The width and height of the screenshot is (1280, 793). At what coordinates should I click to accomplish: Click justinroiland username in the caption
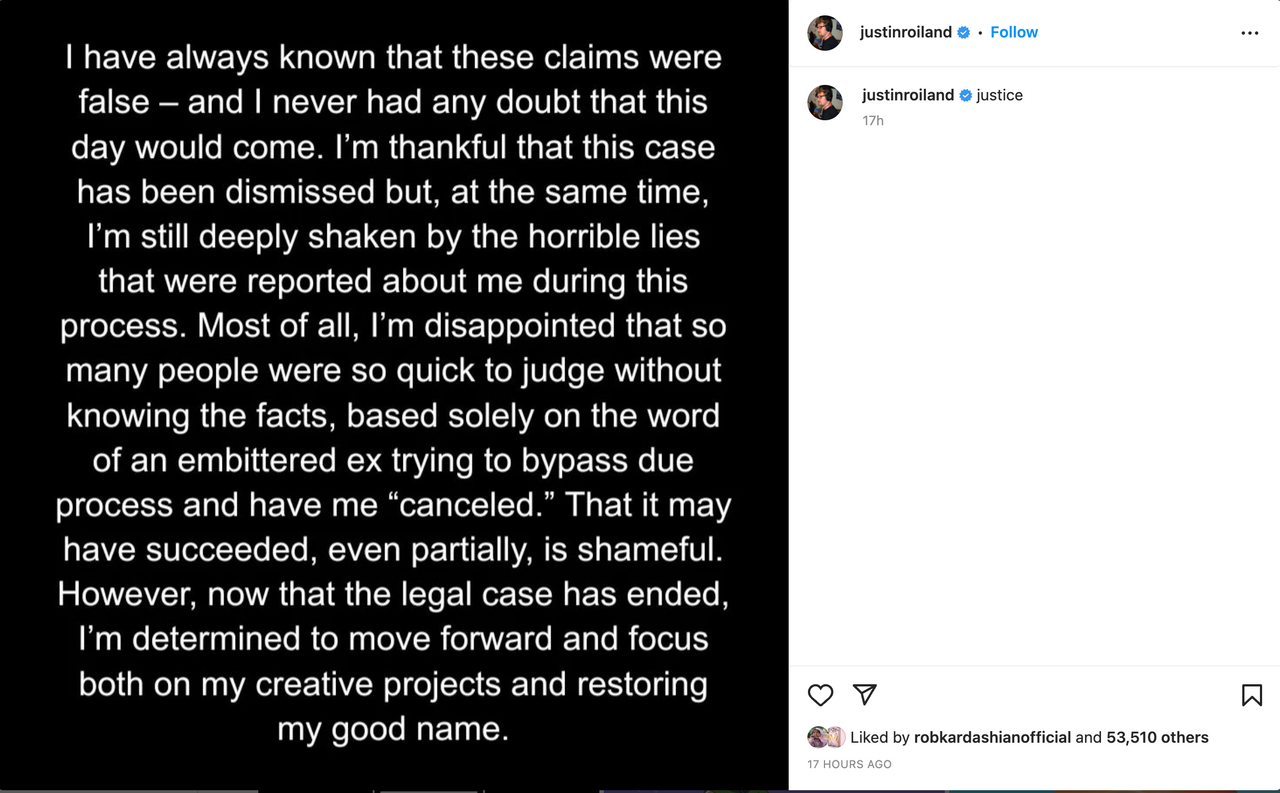pyautogui.click(x=908, y=94)
